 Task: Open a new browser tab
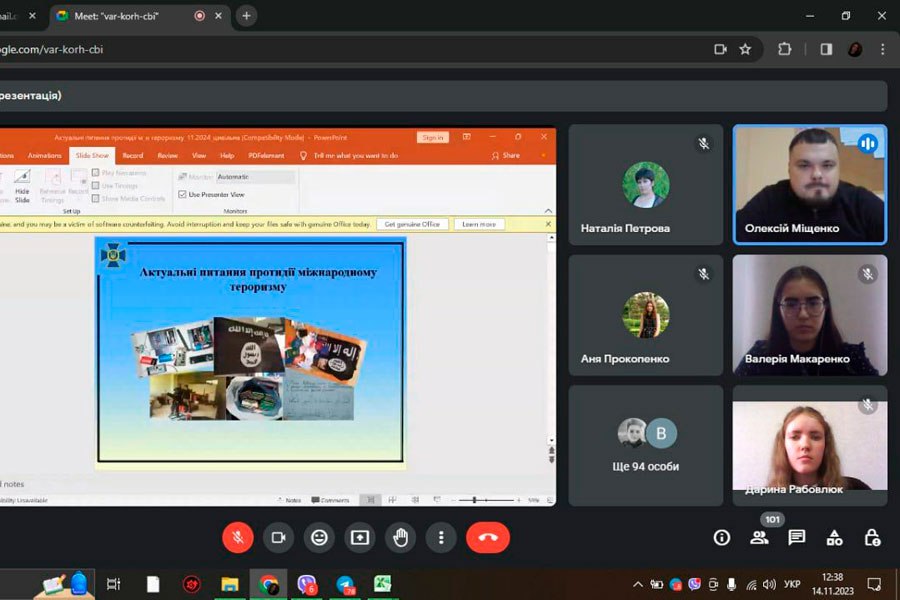click(246, 16)
